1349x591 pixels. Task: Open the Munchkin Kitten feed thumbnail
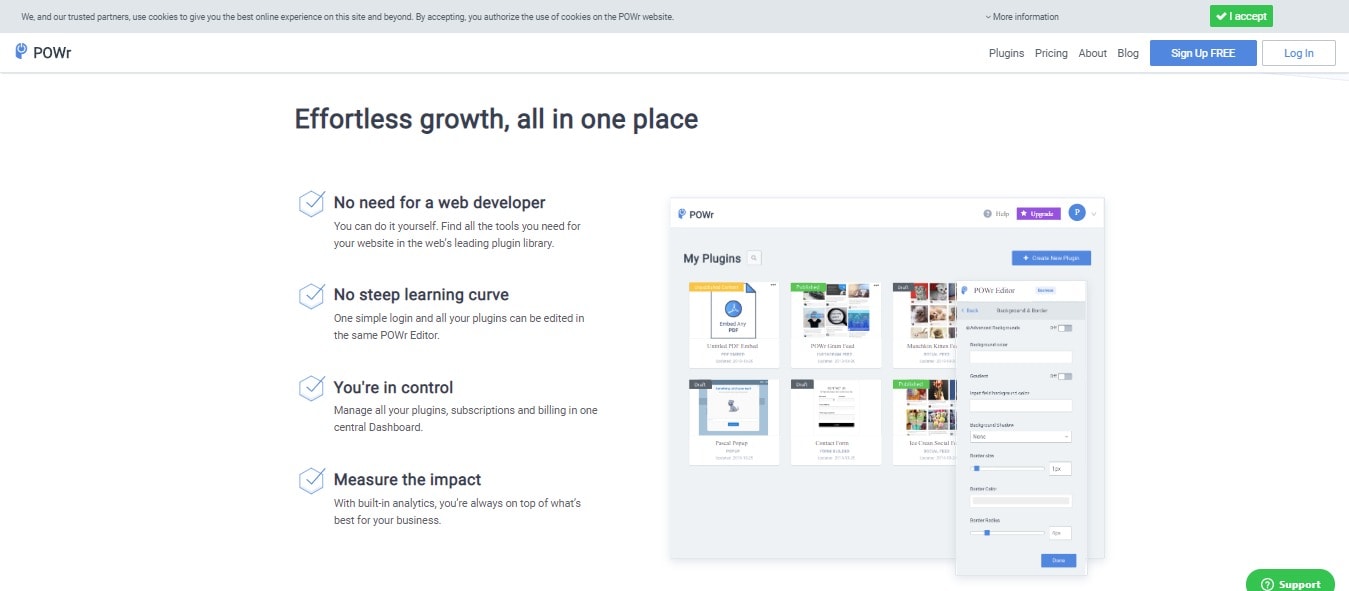coord(925,310)
